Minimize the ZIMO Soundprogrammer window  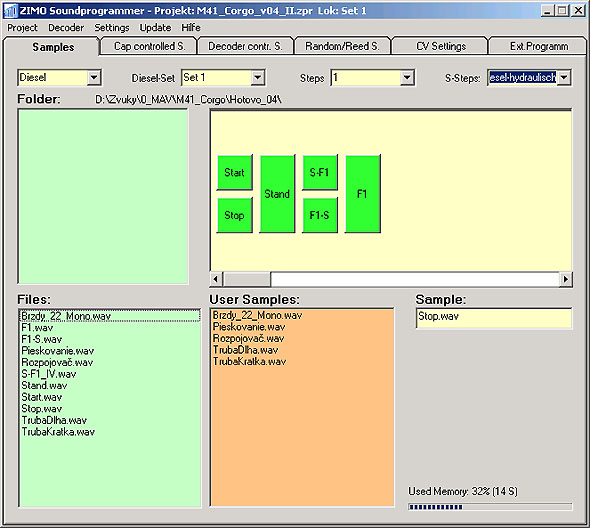coord(547,11)
